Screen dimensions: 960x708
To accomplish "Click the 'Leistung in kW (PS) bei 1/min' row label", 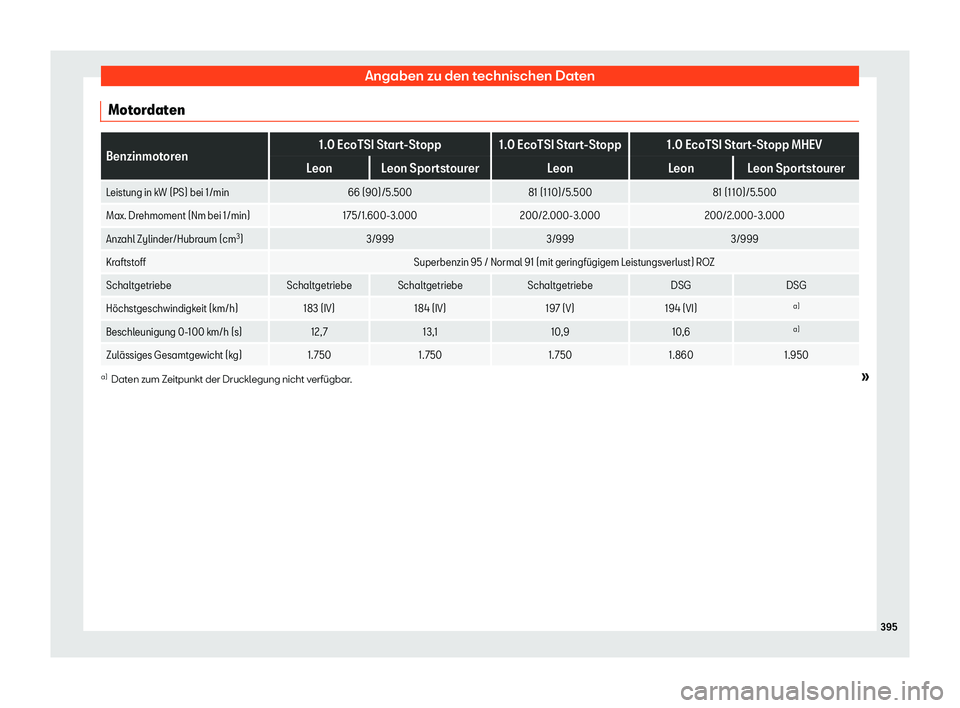I will point(167,192).
